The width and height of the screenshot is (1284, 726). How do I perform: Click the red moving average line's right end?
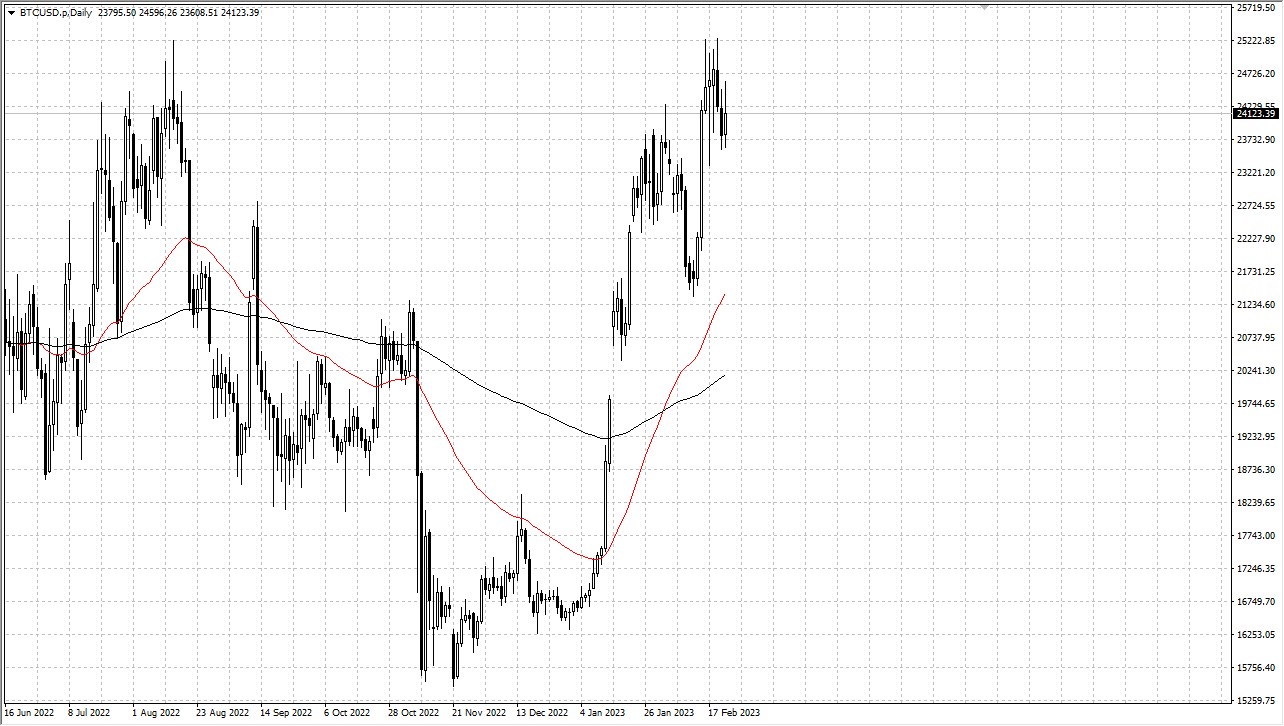723,296
